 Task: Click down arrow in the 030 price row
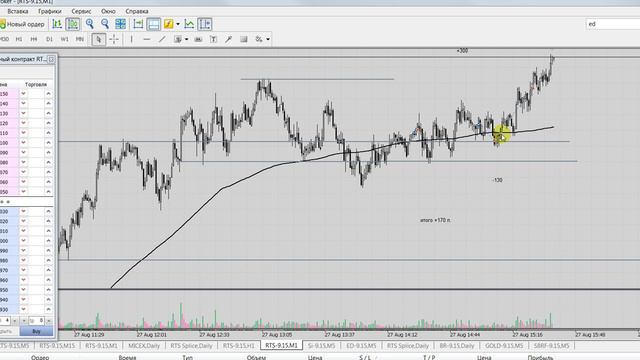click(x=23, y=211)
